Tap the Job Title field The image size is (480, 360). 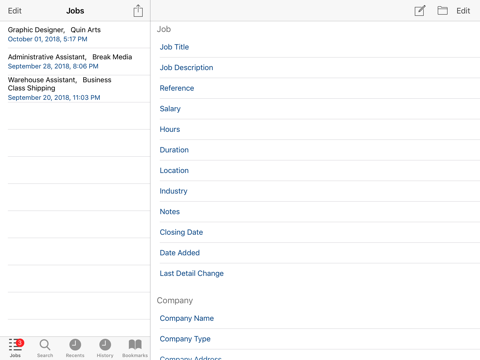pos(320,47)
